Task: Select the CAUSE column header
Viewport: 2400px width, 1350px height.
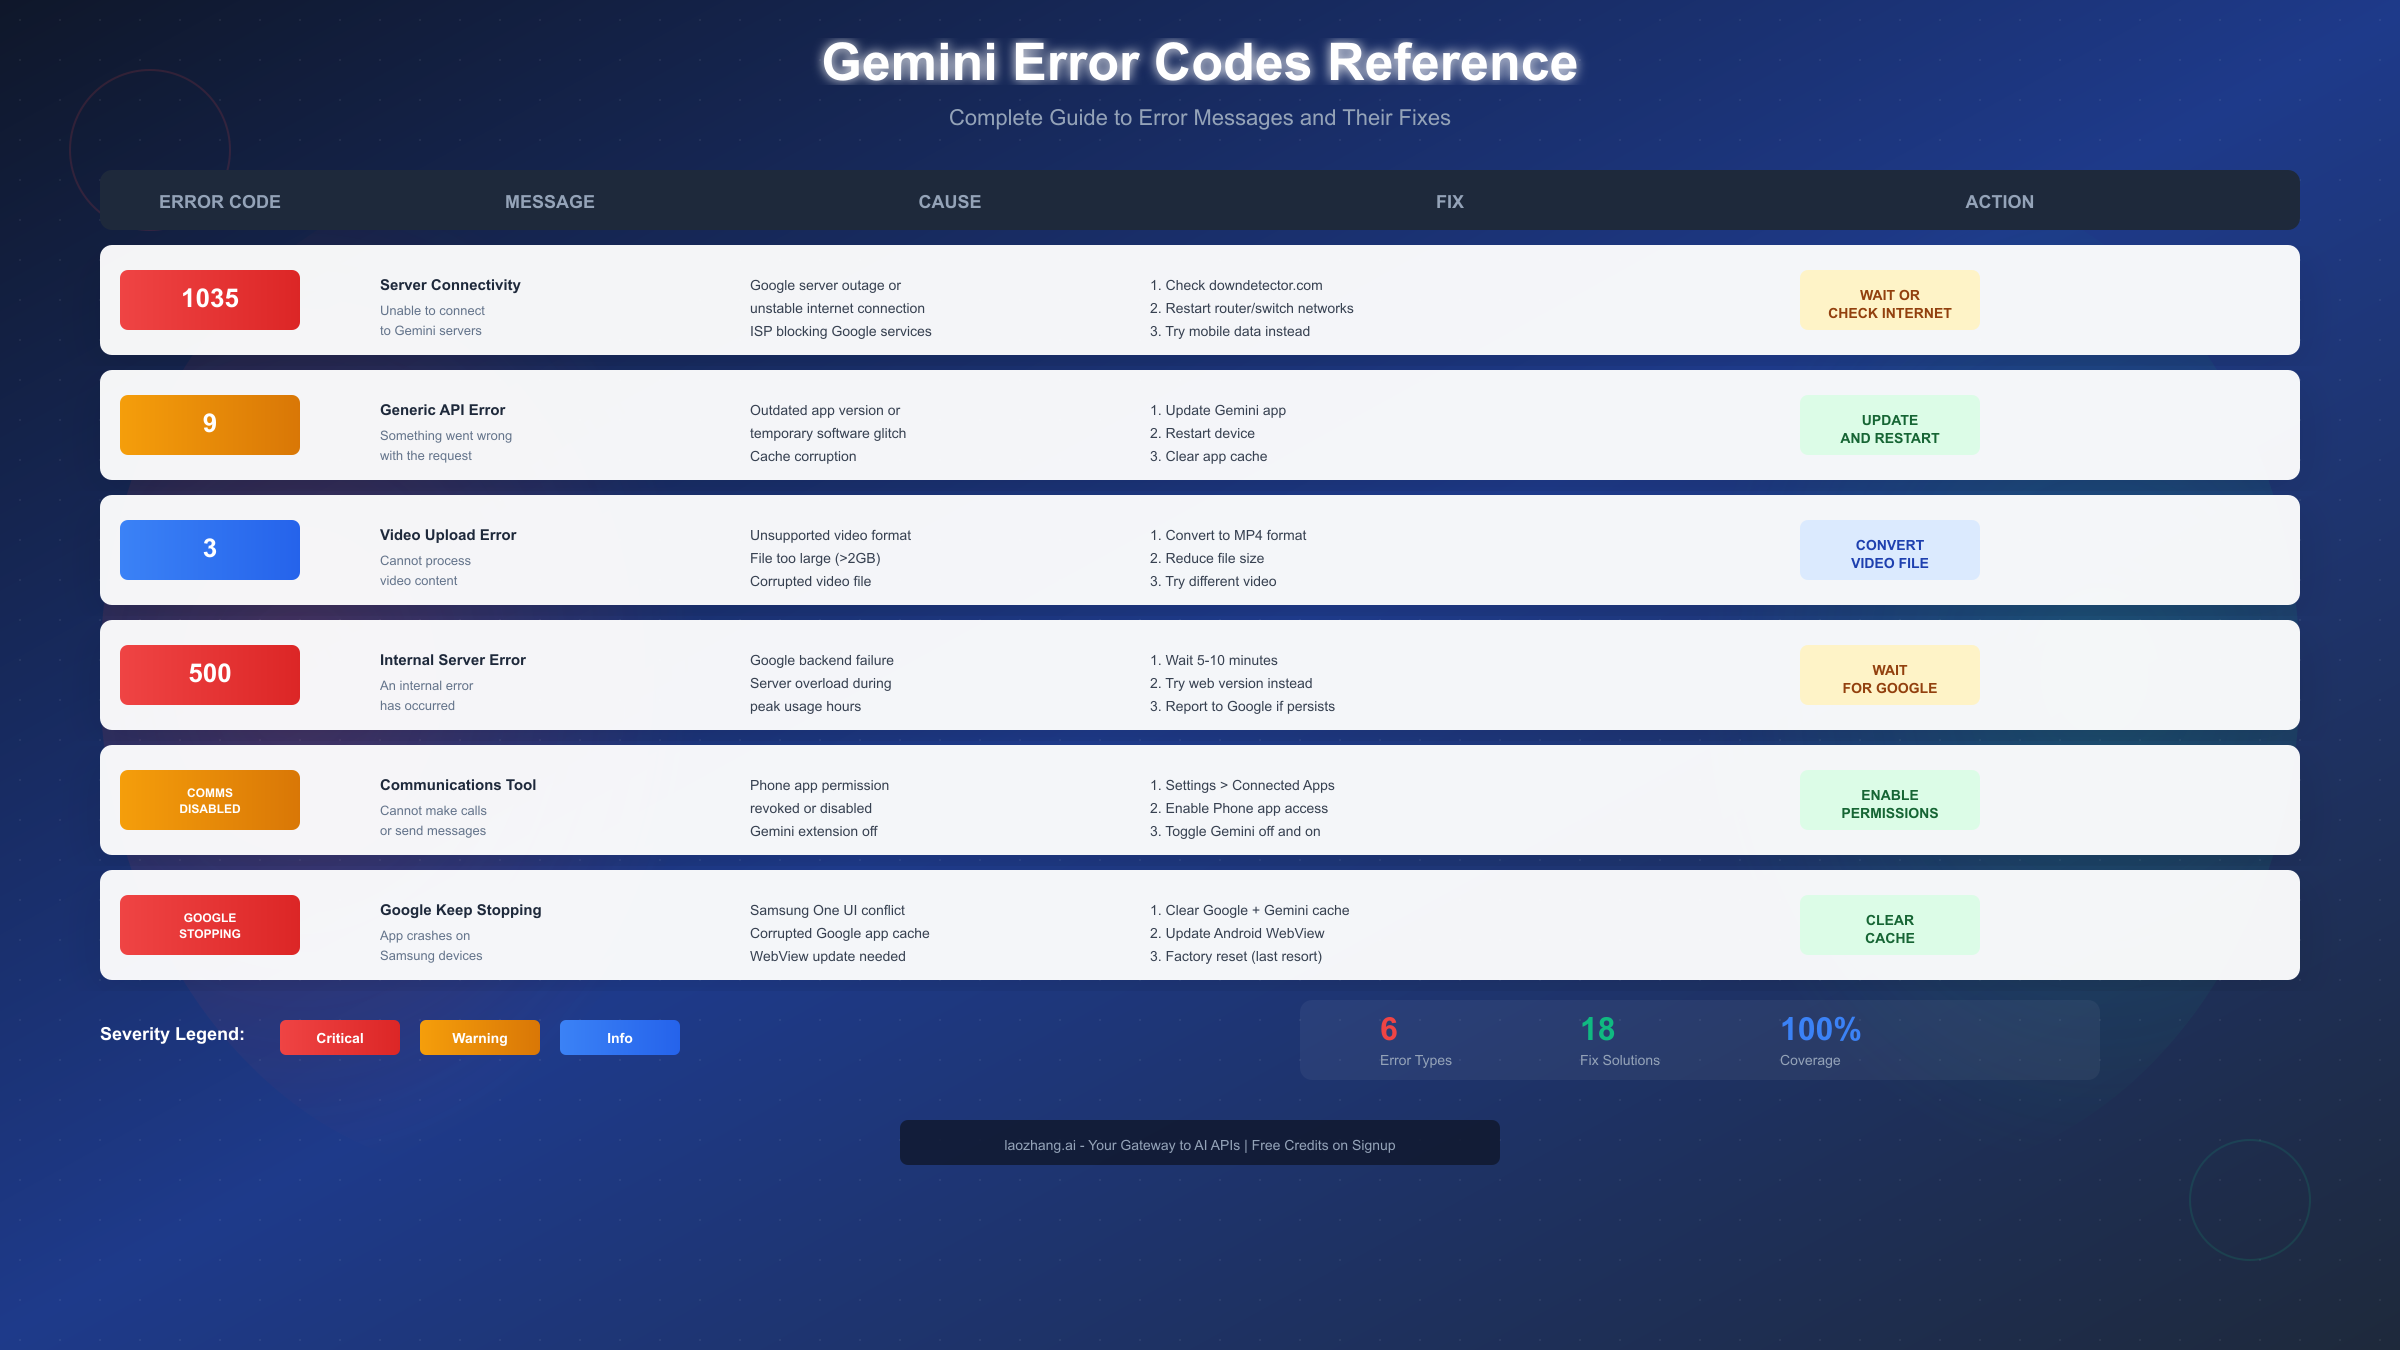Action: coord(948,201)
